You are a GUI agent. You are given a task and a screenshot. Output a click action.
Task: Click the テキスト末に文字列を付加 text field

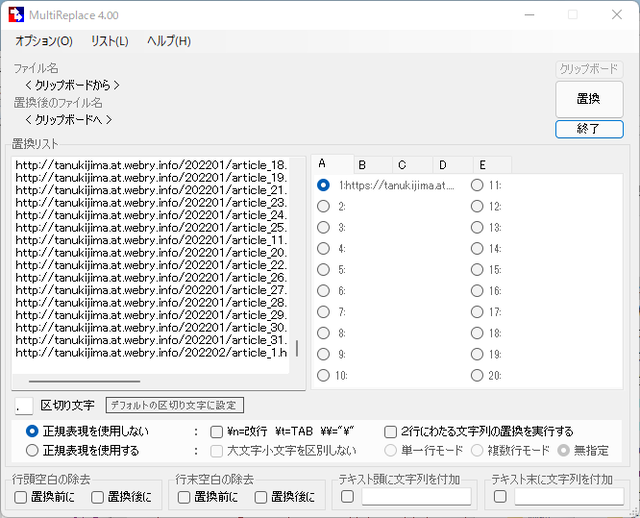coord(569,496)
